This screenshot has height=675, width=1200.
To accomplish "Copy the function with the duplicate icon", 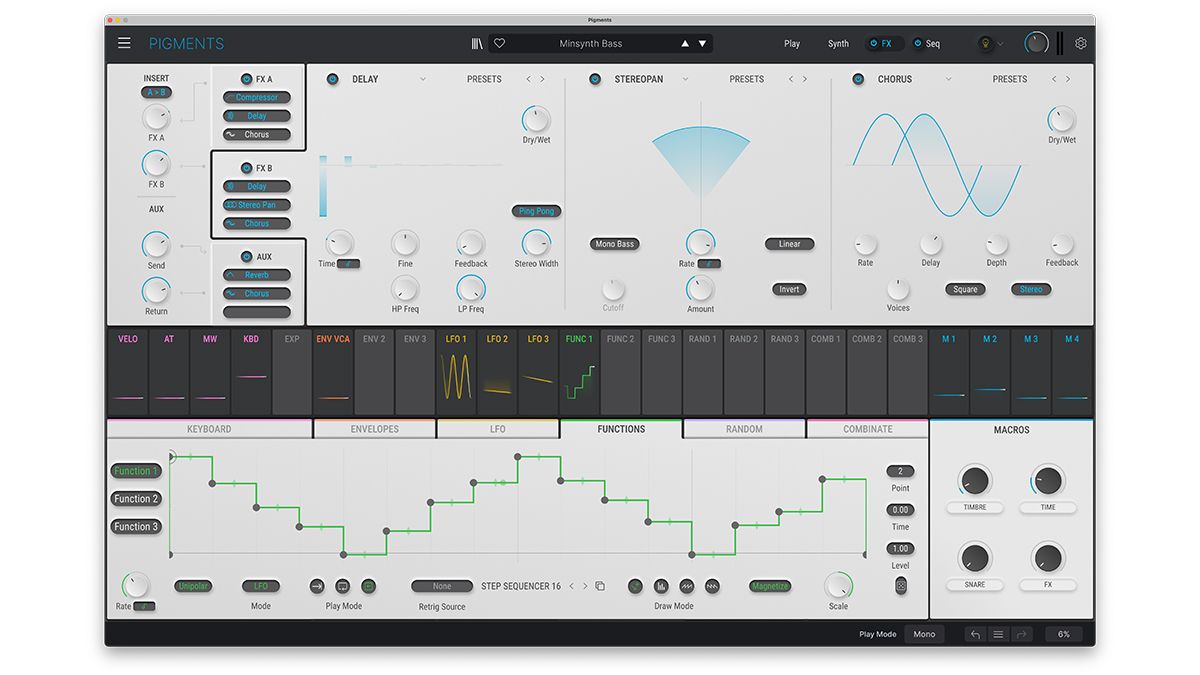I will pyautogui.click(x=600, y=586).
